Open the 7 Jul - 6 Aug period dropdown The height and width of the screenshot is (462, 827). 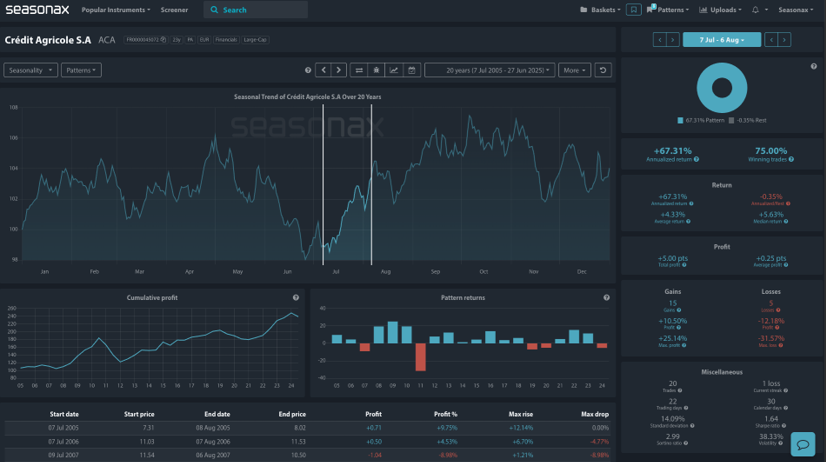[x=722, y=40]
